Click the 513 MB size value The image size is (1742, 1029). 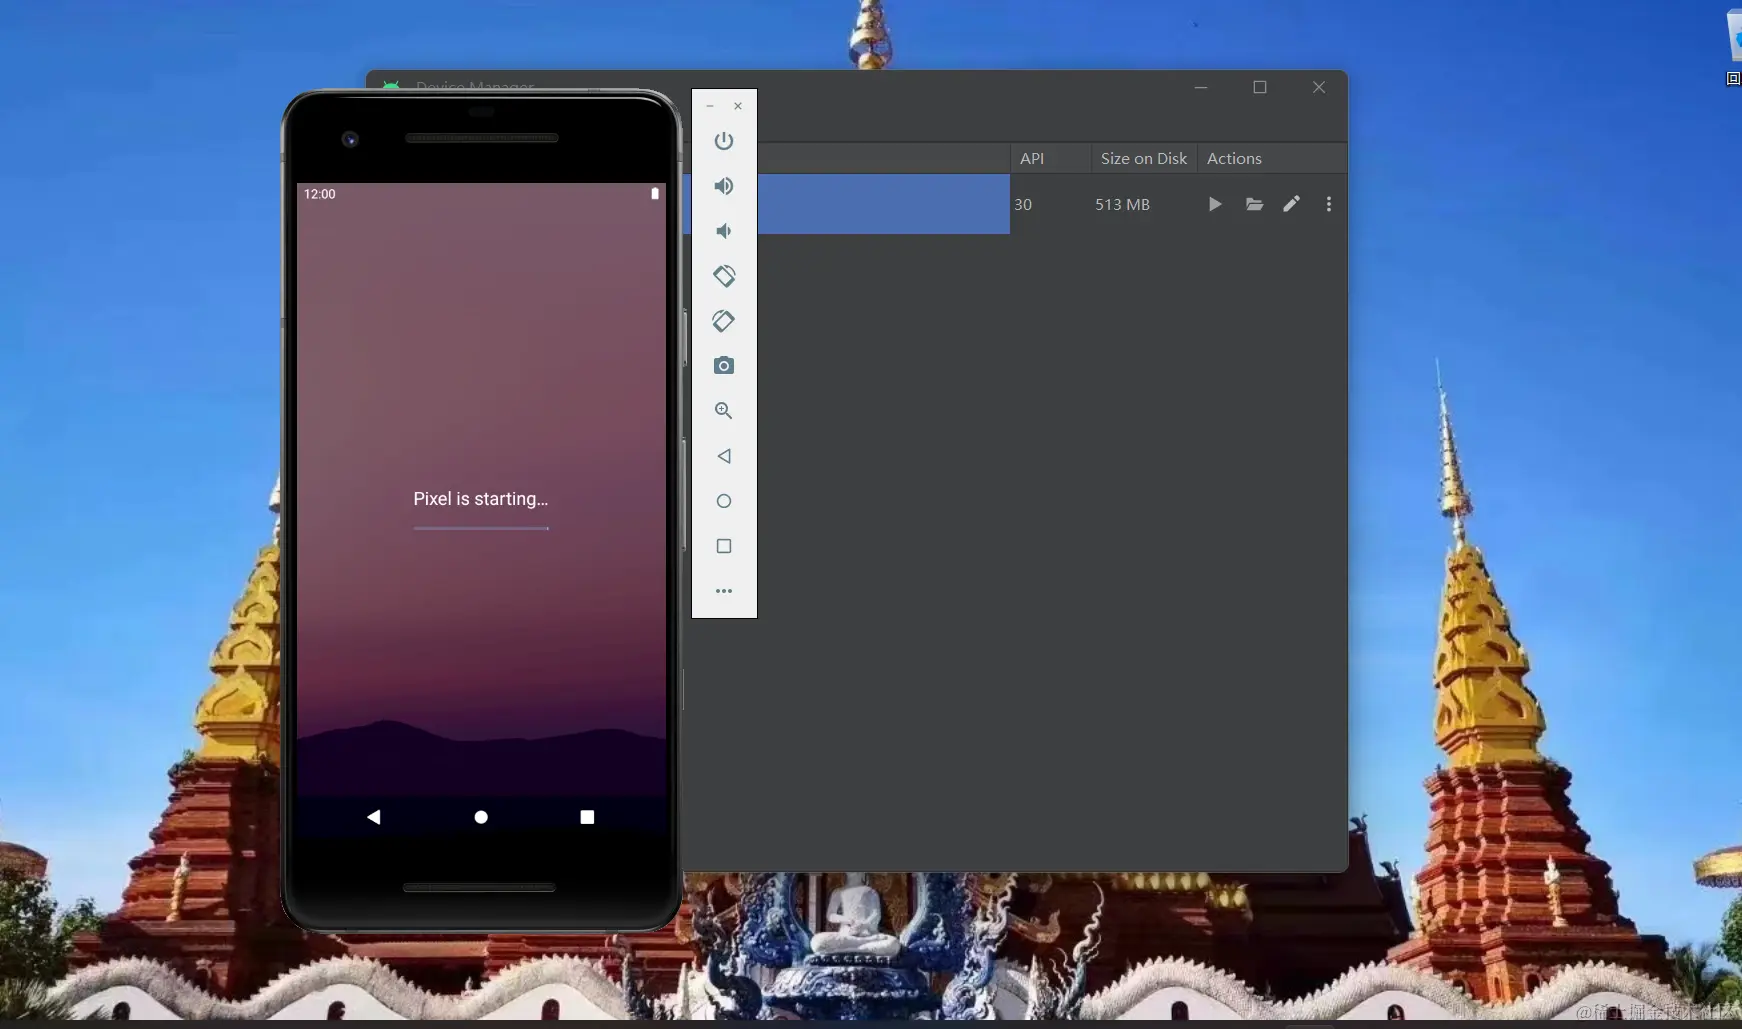pyautogui.click(x=1122, y=204)
